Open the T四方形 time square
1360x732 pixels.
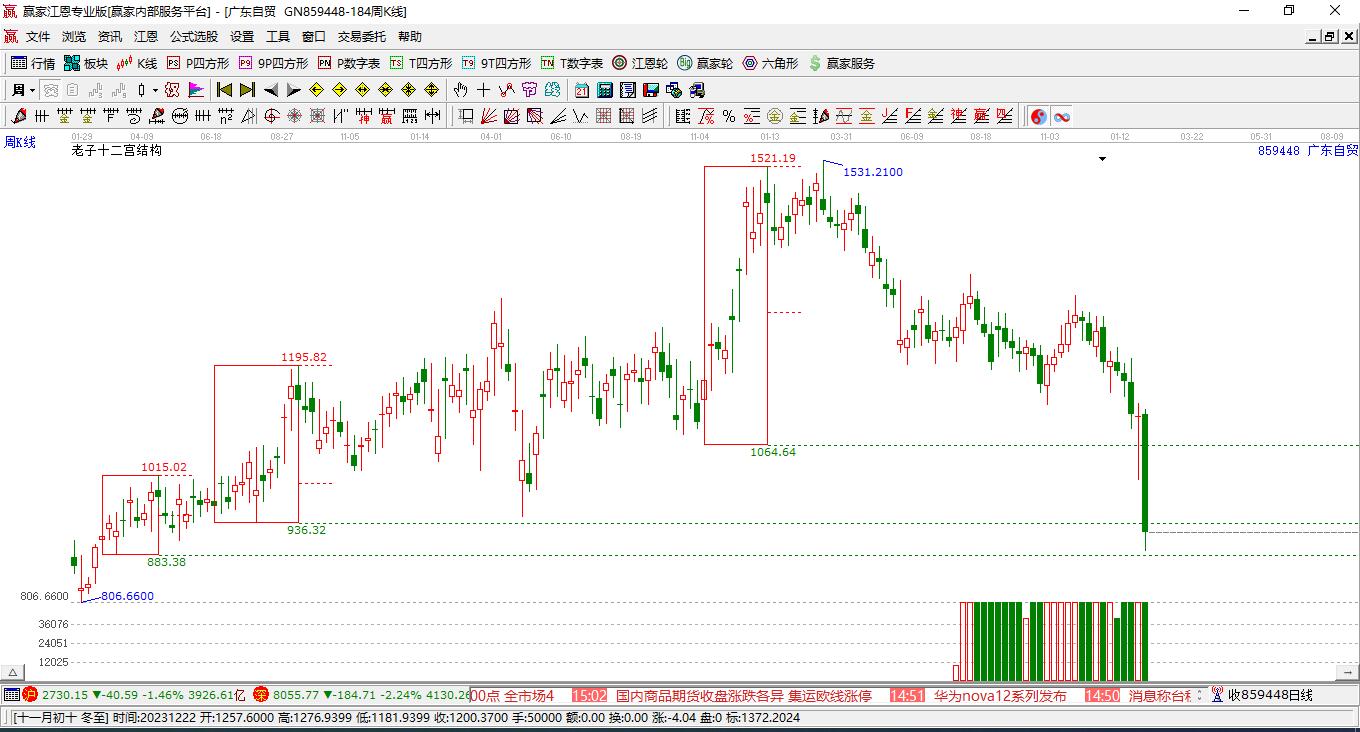click(421, 63)
